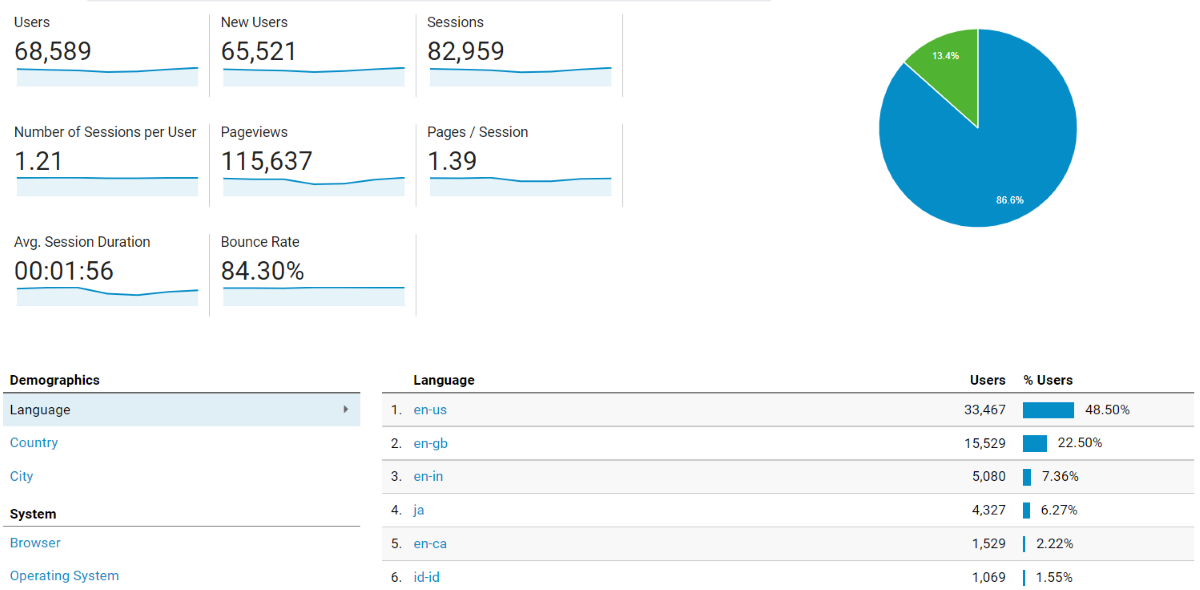
Task: Click the New Users sparkline chart
Action: pos(314,76)
